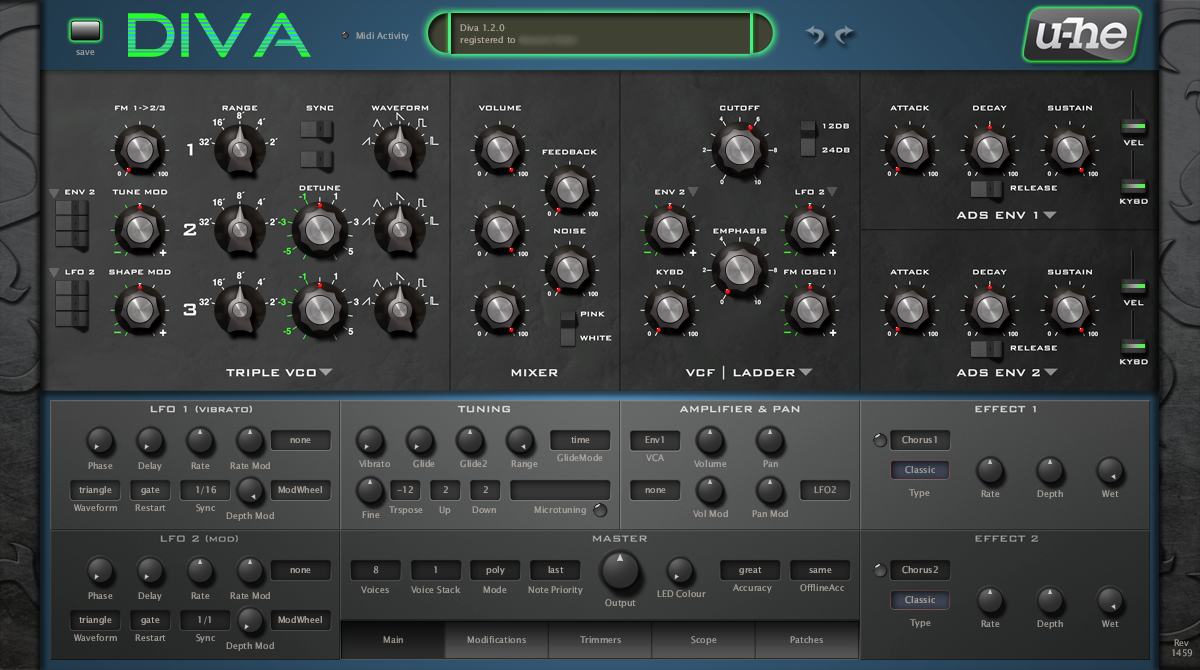Click the Midi Activity indicator
Viewport: 1200px width, 670px height.
point(345,36)
